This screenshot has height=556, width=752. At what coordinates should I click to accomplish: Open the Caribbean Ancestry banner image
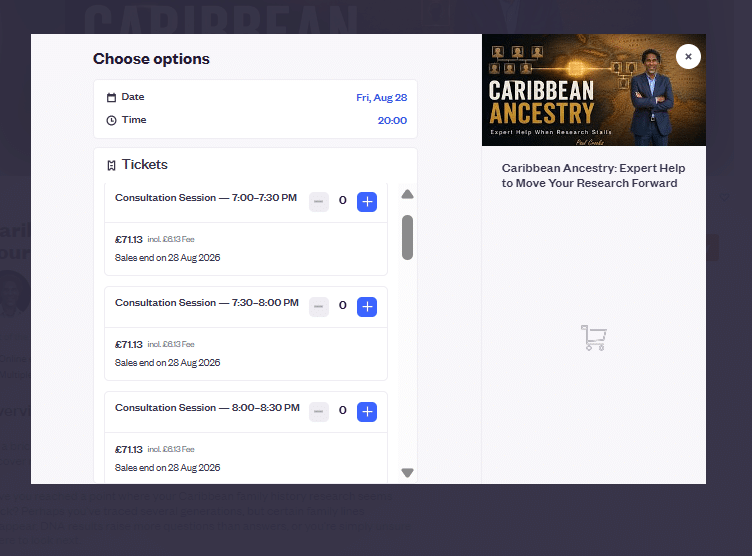point(594,90)
